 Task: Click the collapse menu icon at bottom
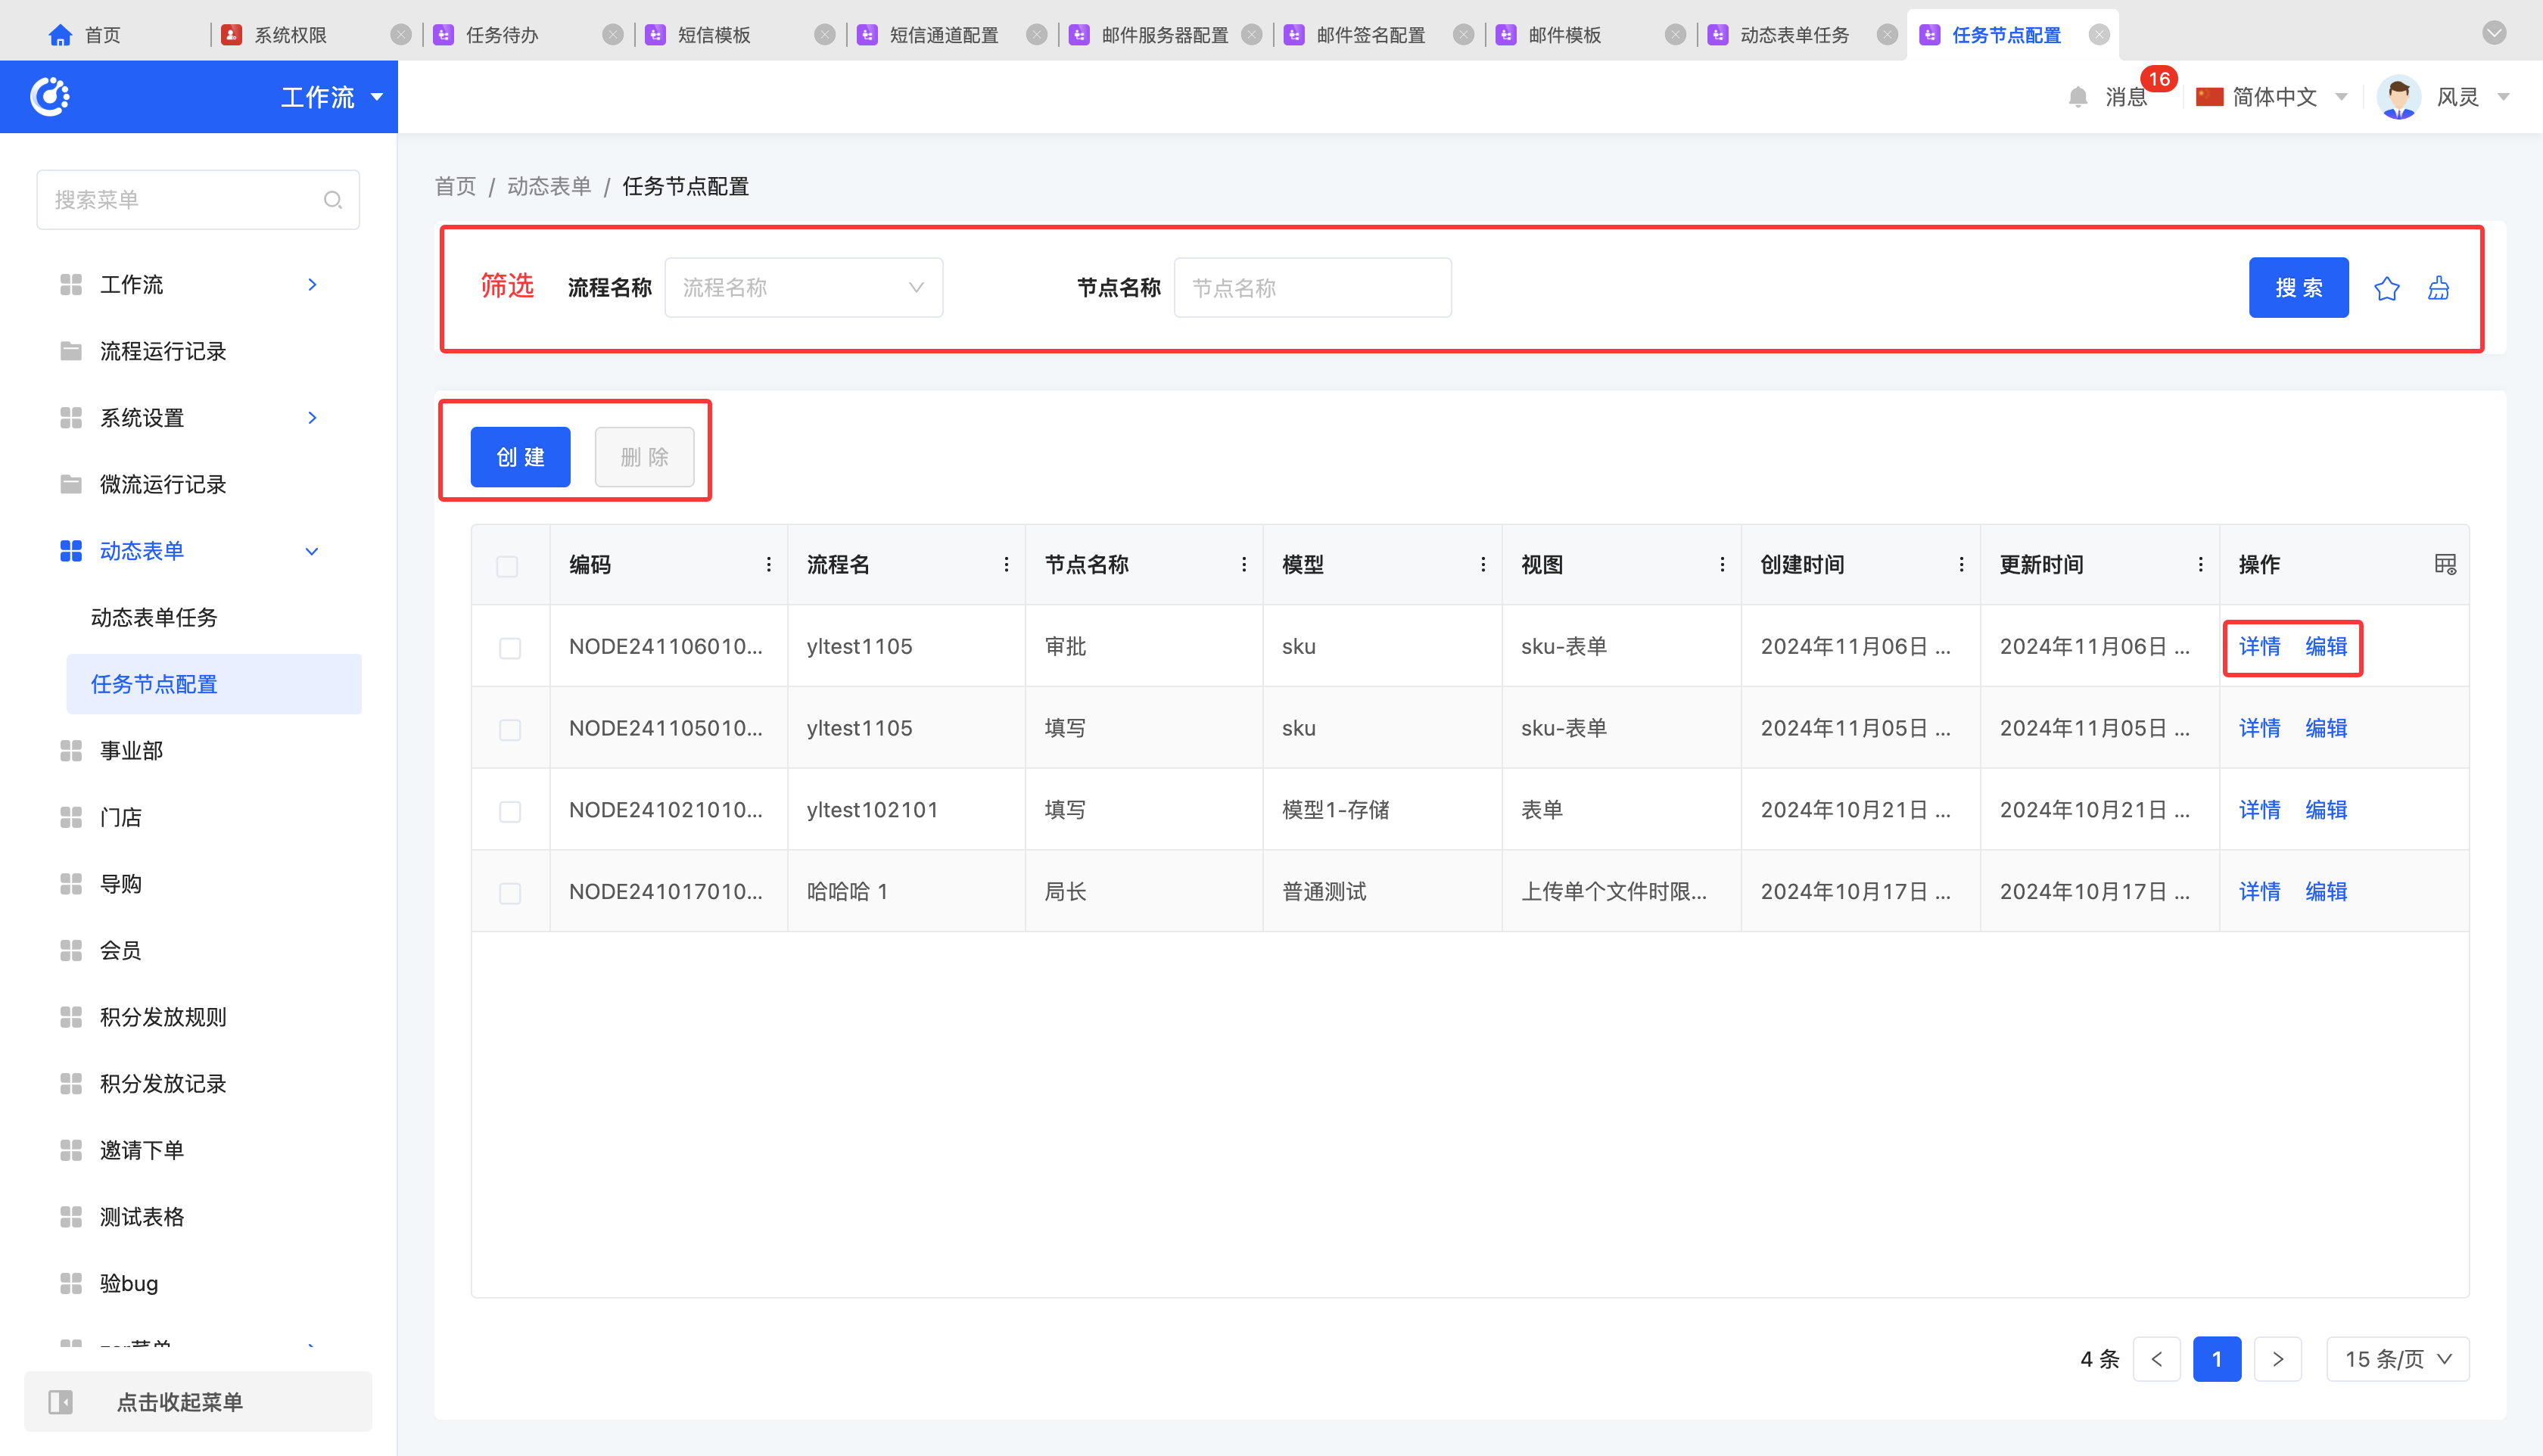(61, 1401)
